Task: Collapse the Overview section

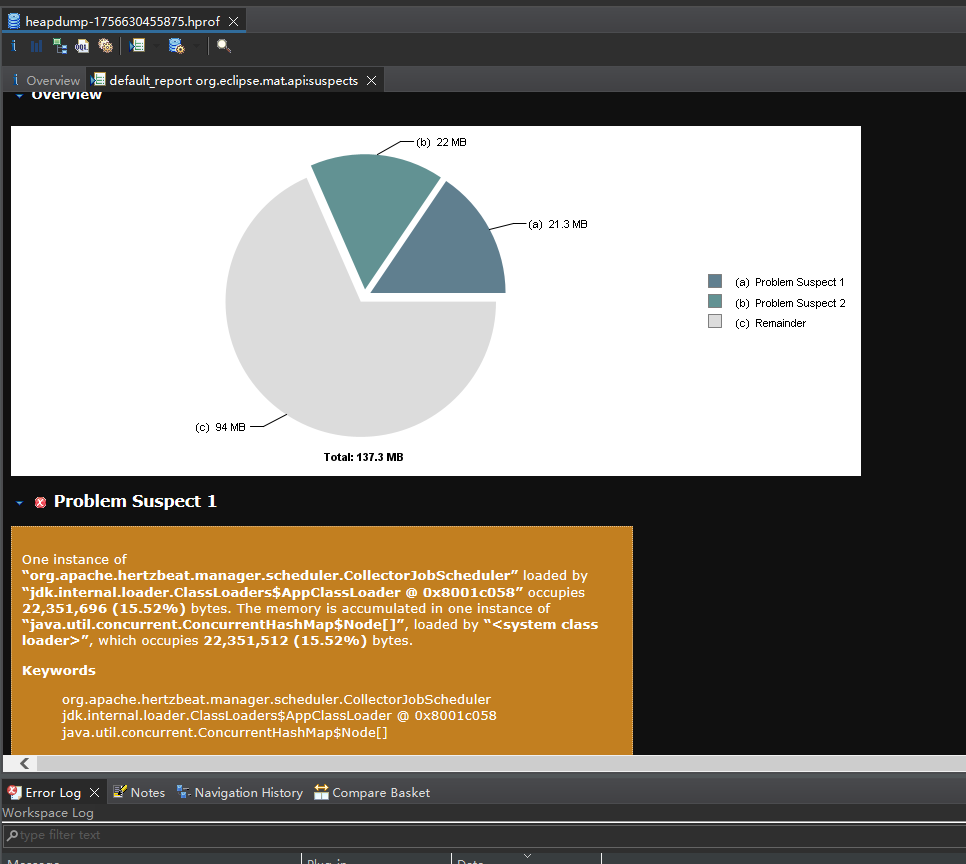Action: tap(19, 96)
